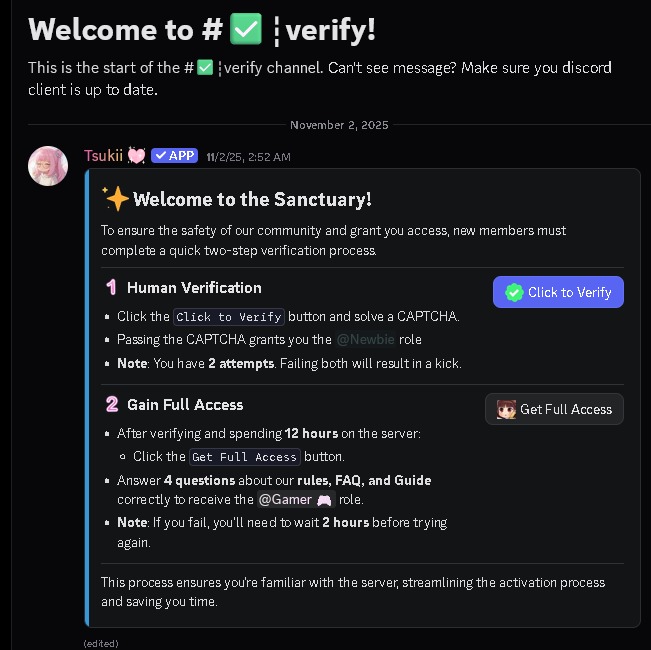The height and width of the screenshot is (650, 651).
Task: Click the inline code 'Get Full Access' text
Action: pos(245,457)
